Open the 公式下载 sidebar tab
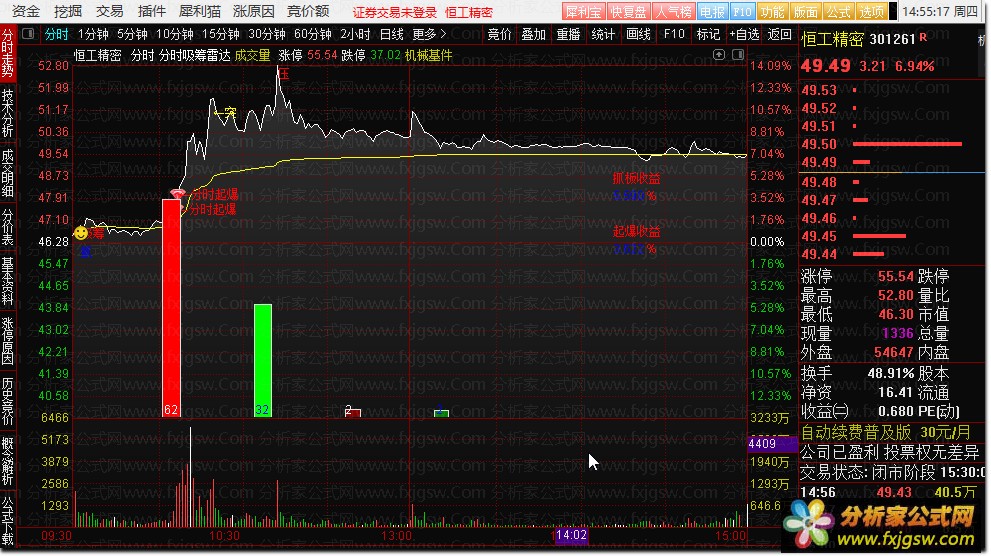 (7, 521)
